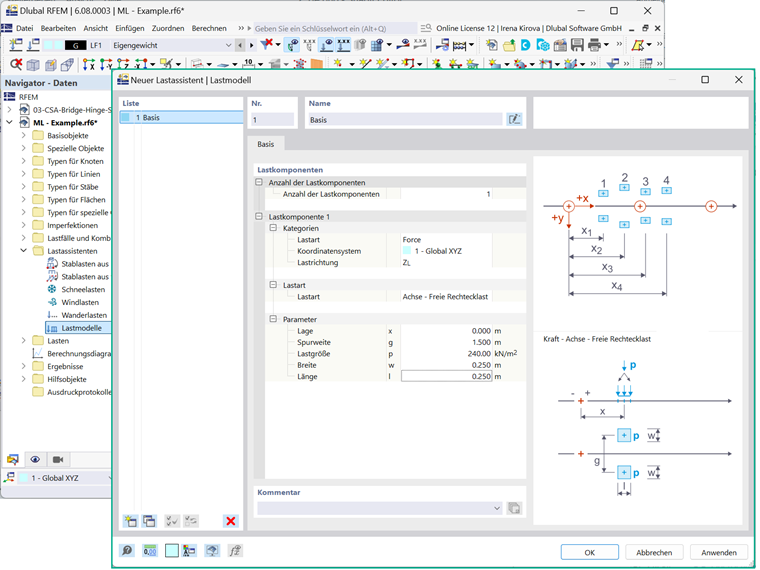Click the units and decimals 0.00 icon
760x570 pixels.
(x=150, y=551)
